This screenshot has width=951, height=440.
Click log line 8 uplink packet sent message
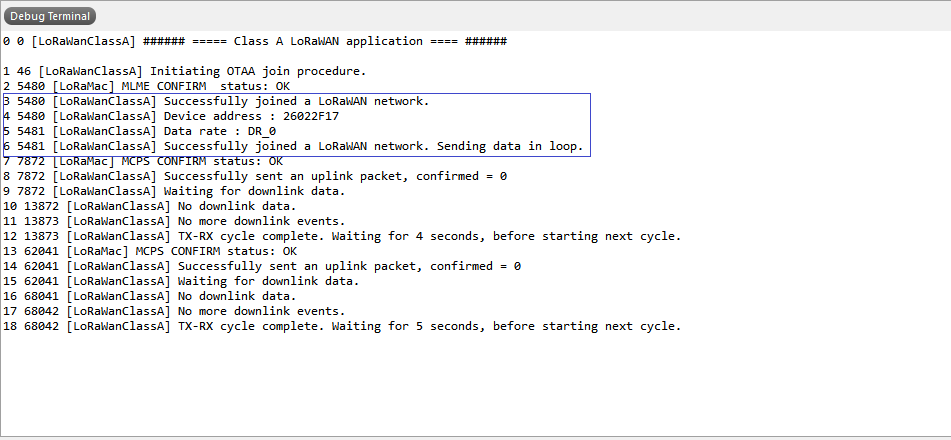click(255, 177)
